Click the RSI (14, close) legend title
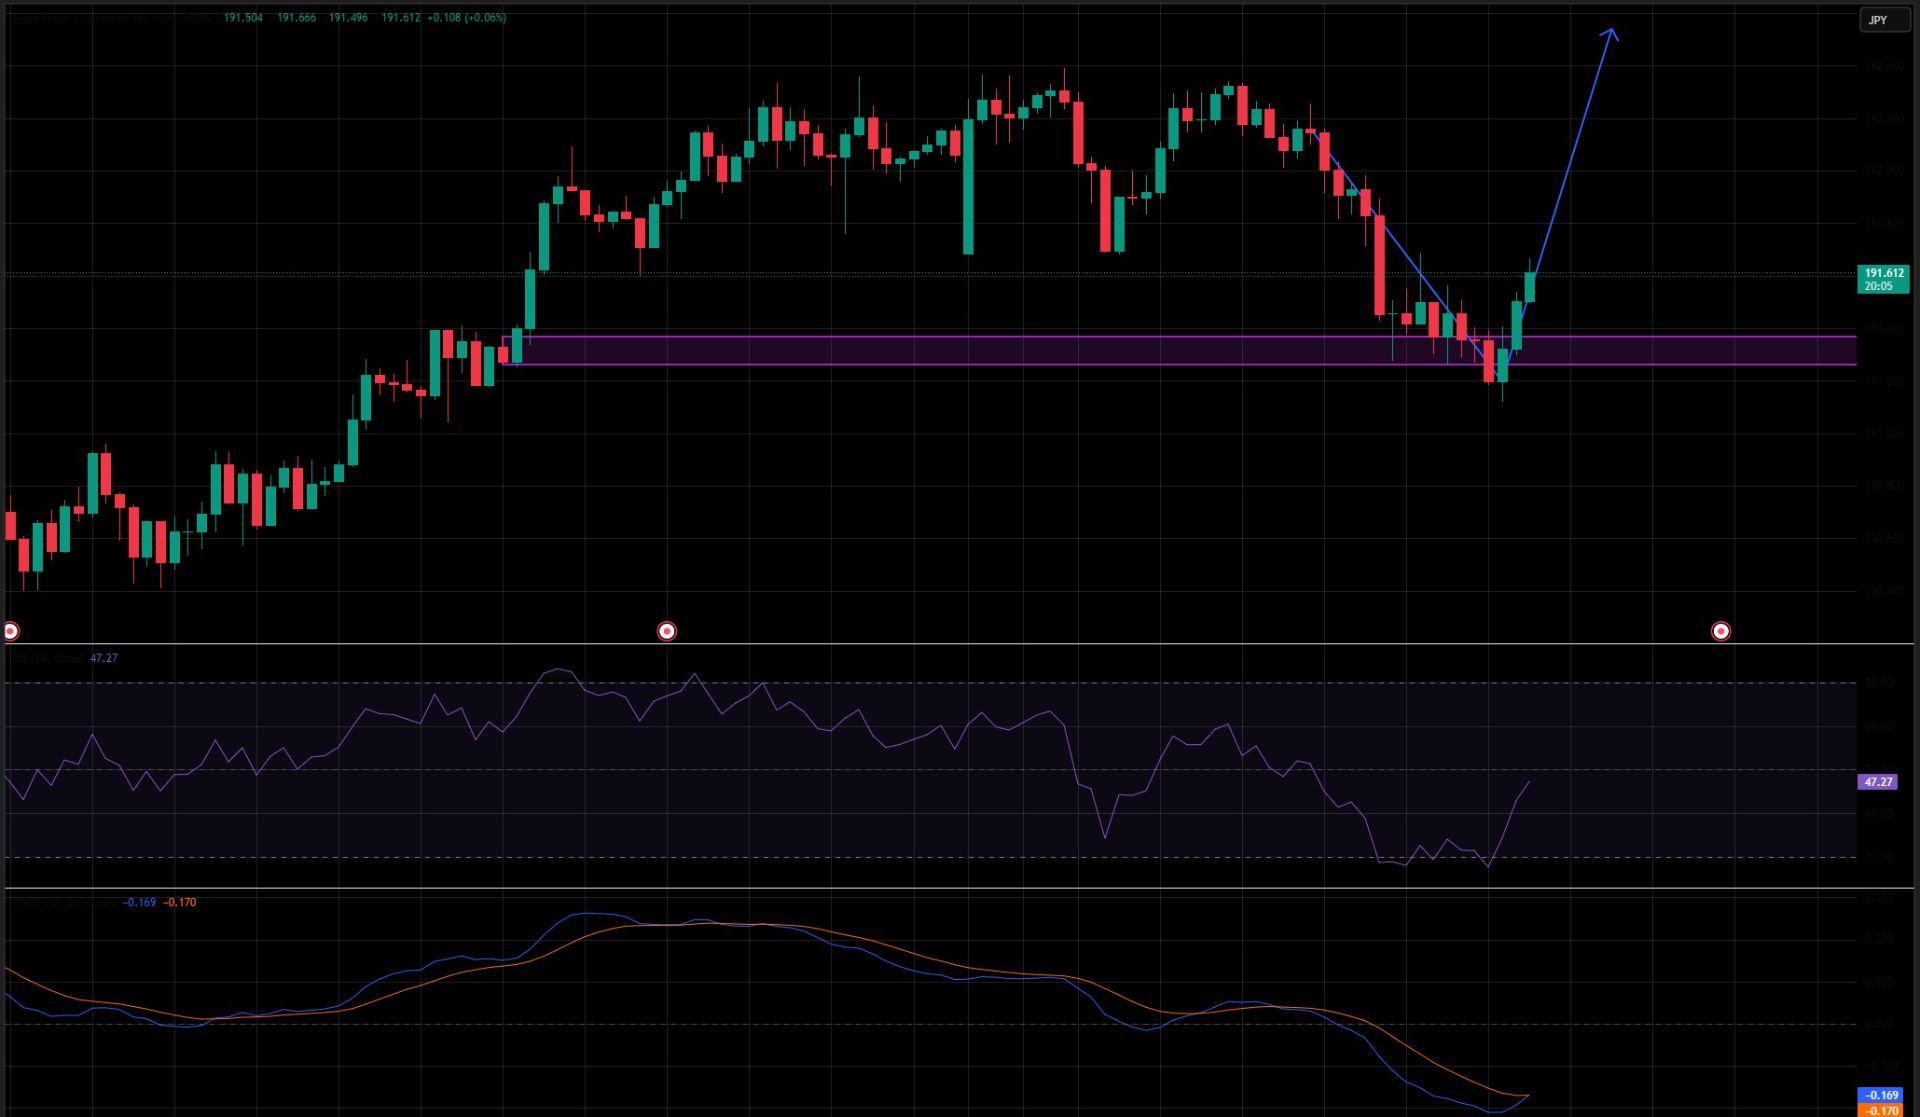 [45, 658]
